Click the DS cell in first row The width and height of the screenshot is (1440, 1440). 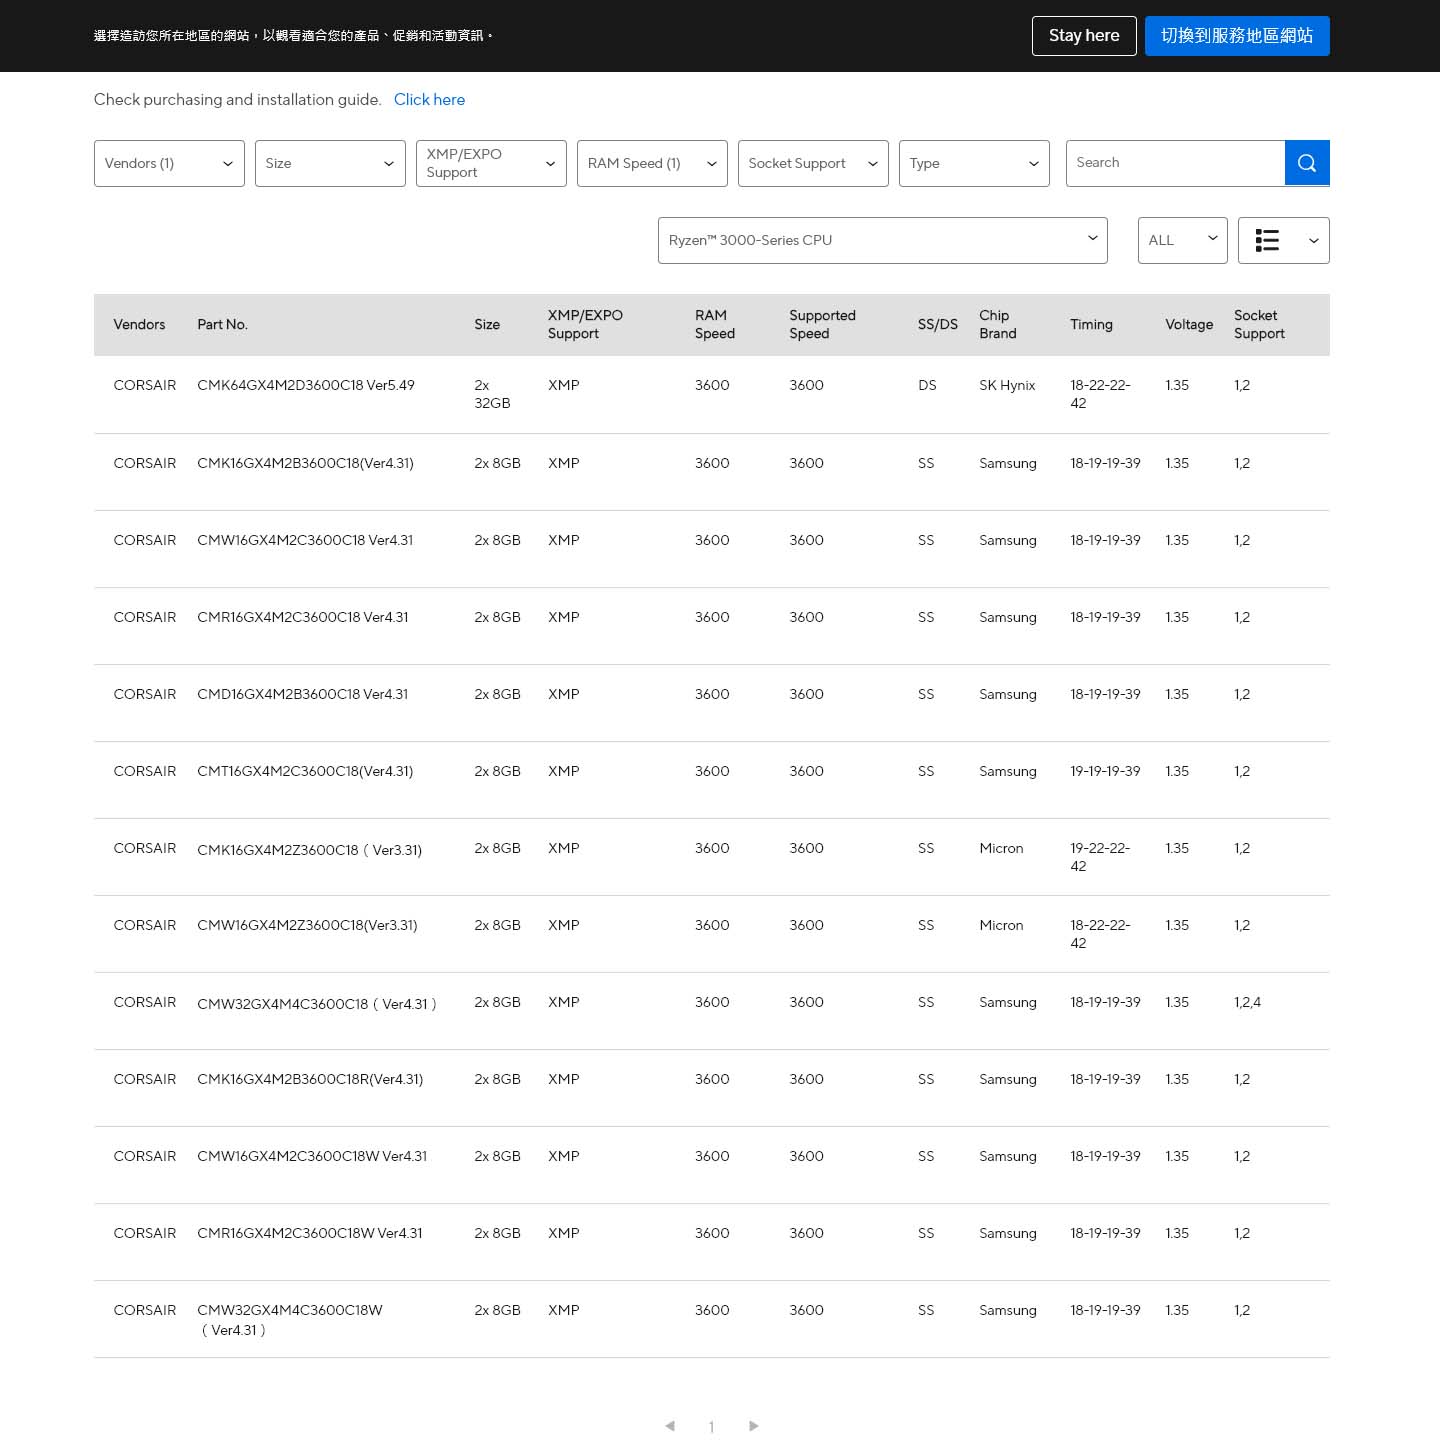(927, 385)
